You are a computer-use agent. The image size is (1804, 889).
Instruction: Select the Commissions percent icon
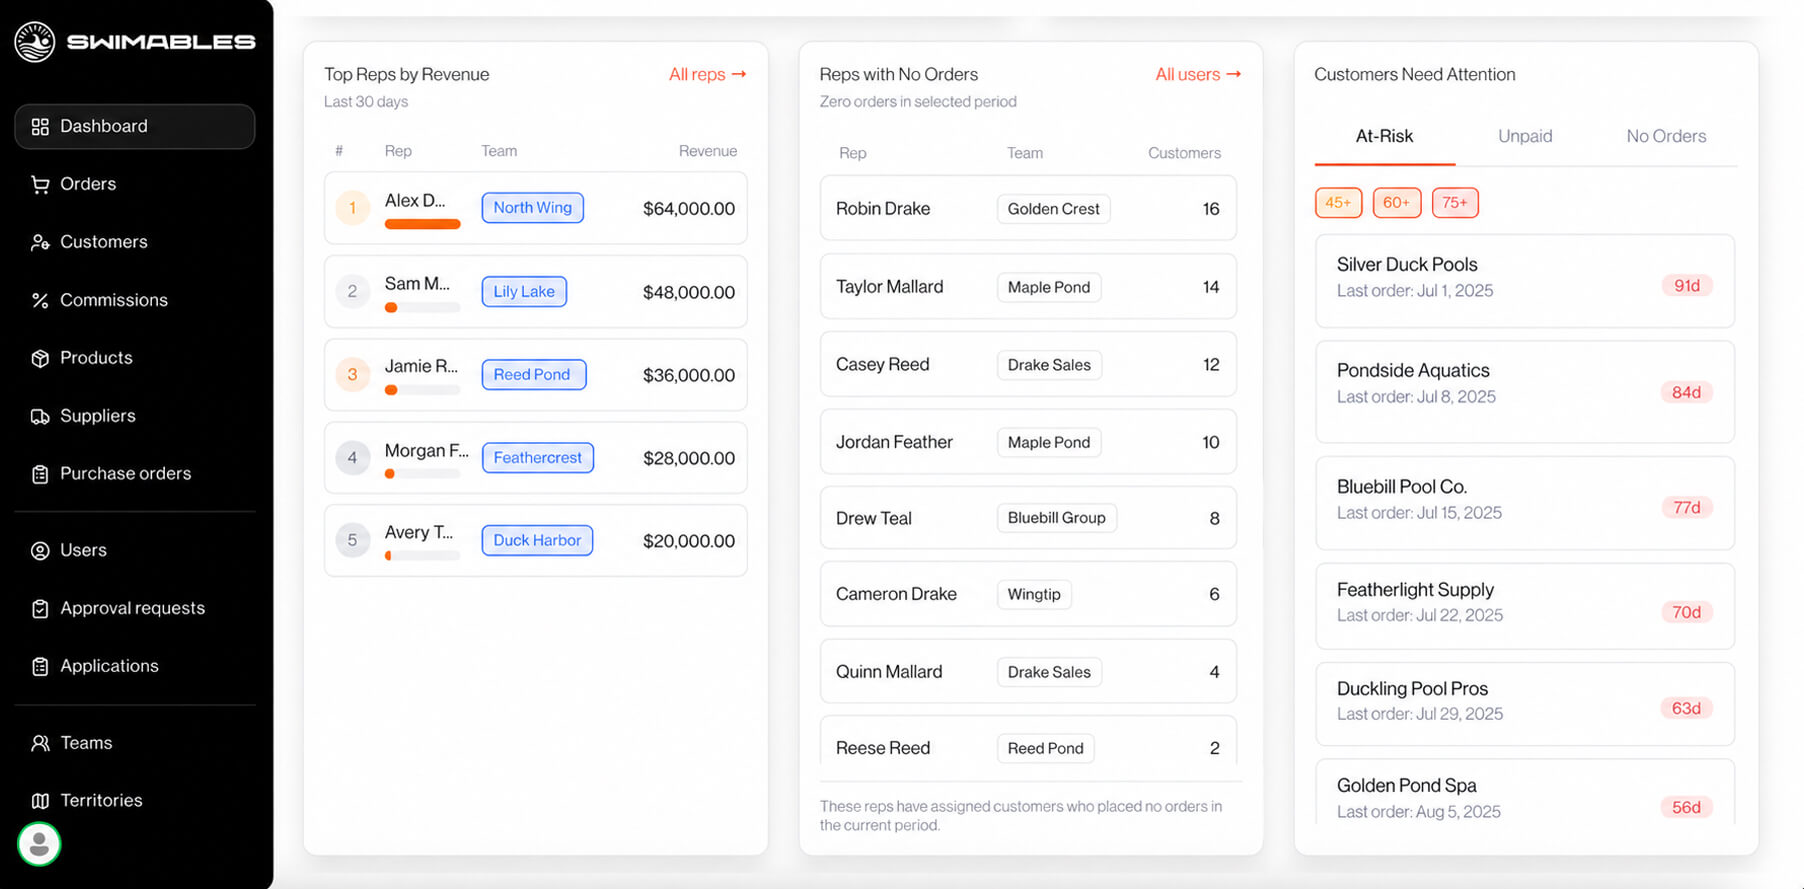point(40,301)
